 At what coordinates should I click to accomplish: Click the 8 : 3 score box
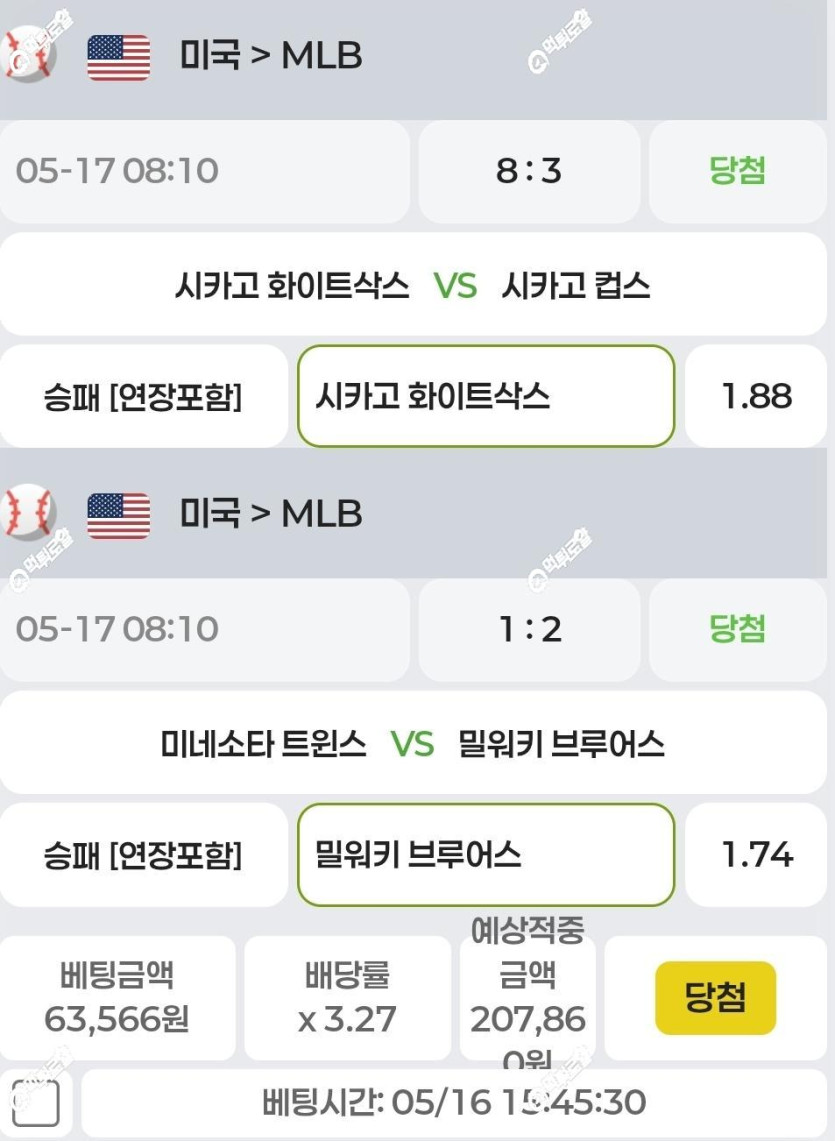click(x=529, y=172)
